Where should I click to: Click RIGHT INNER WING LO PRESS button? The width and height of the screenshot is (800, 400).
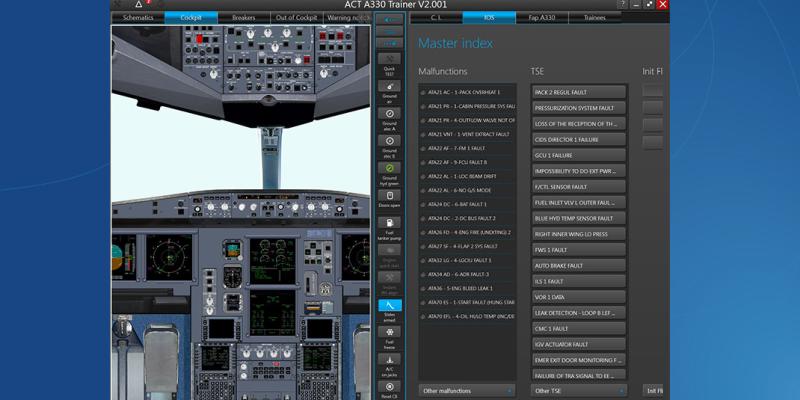pyautogui.click(x=579, y=234)
